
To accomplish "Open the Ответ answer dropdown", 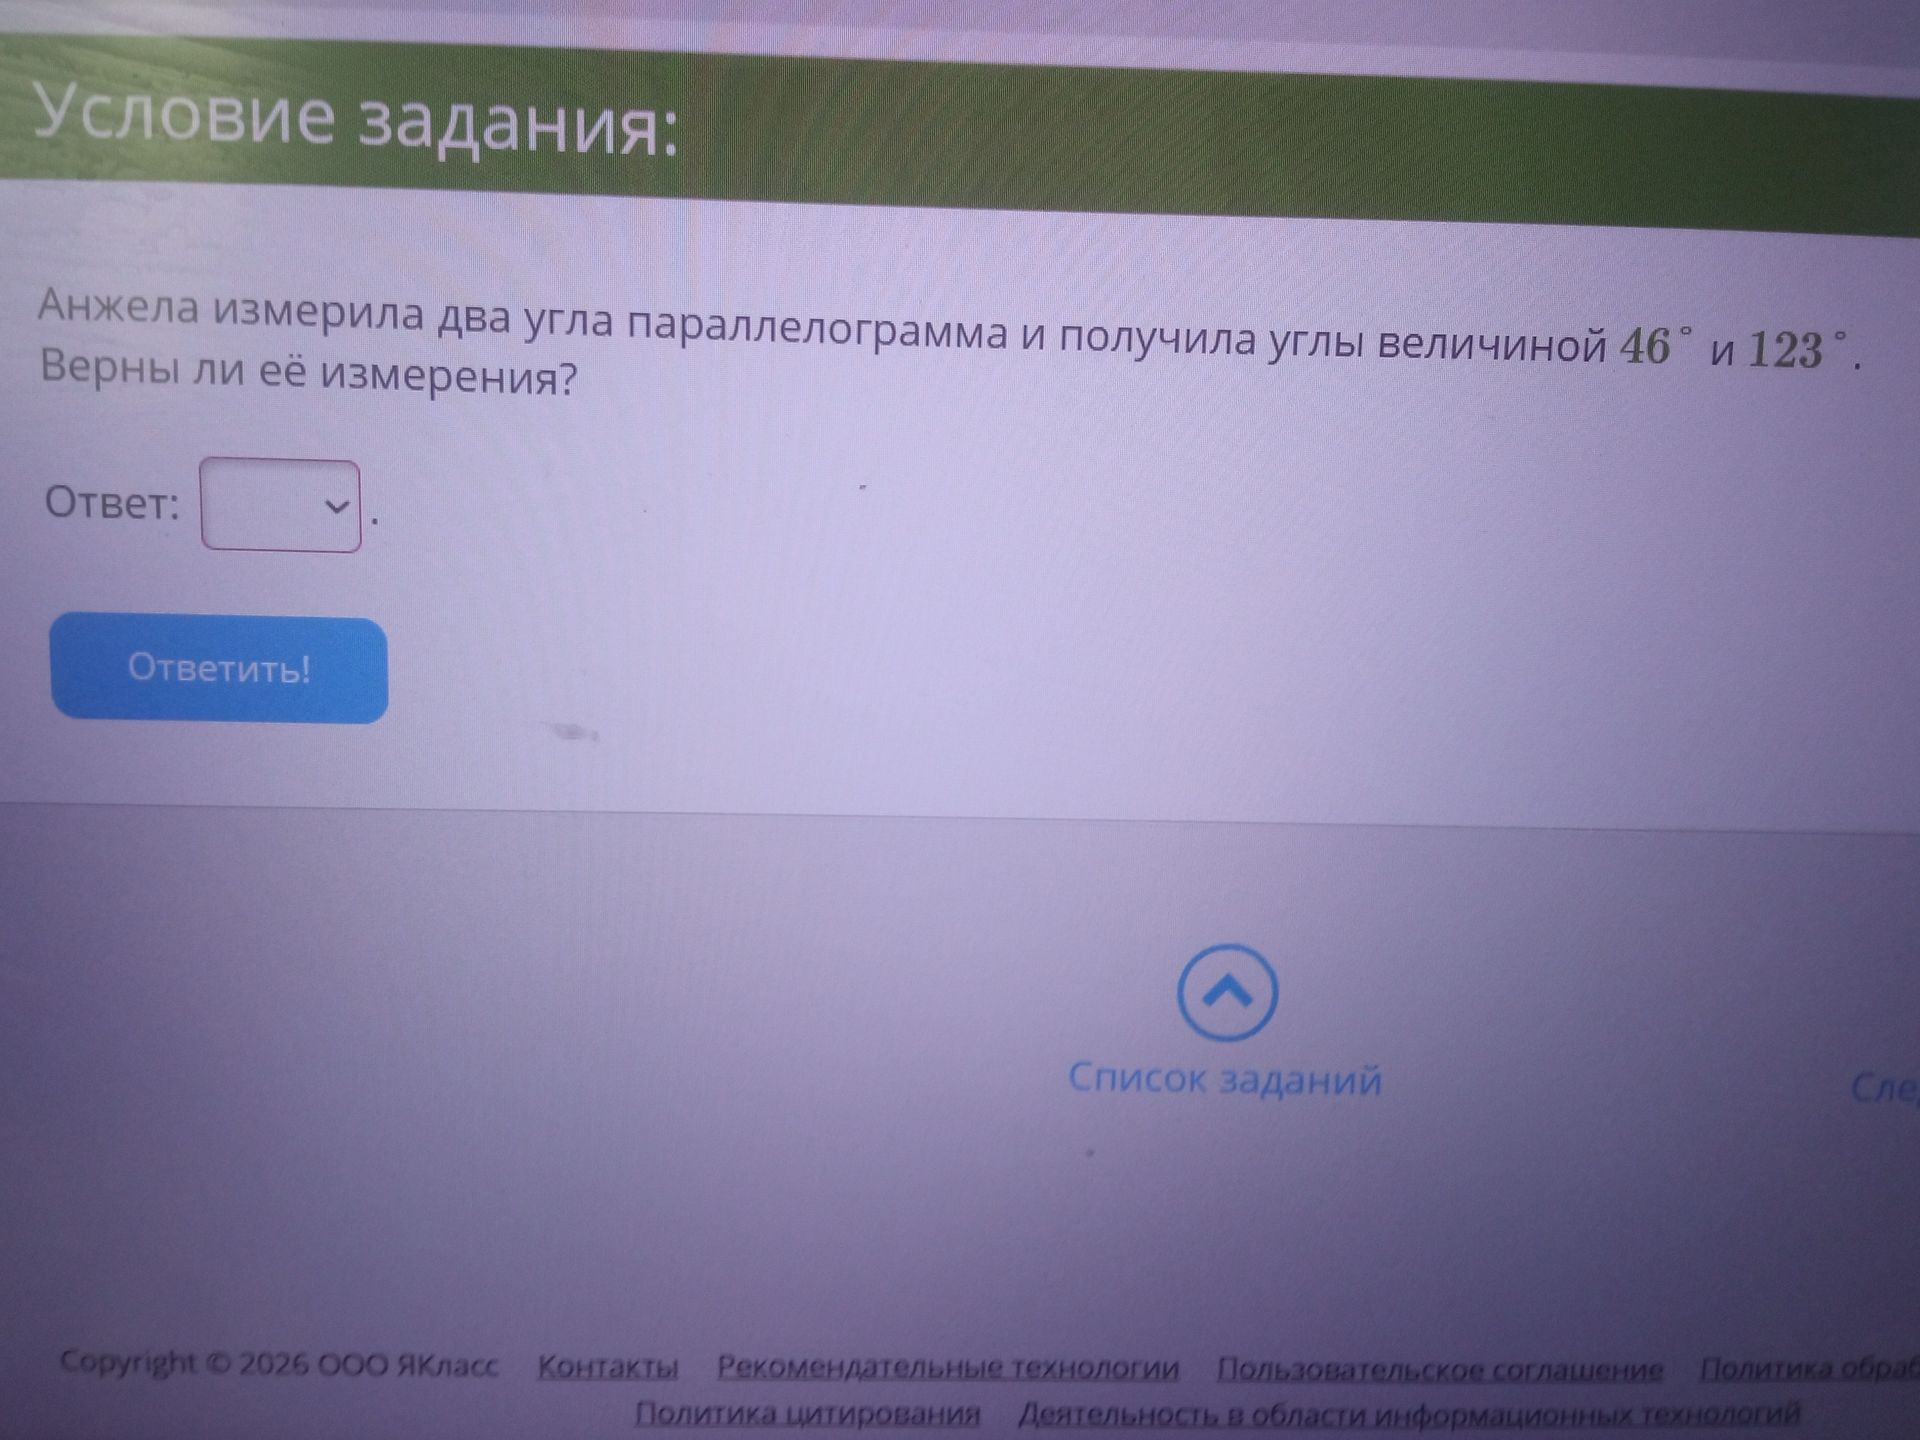I will pyautogui.click(x=281, y=505).
